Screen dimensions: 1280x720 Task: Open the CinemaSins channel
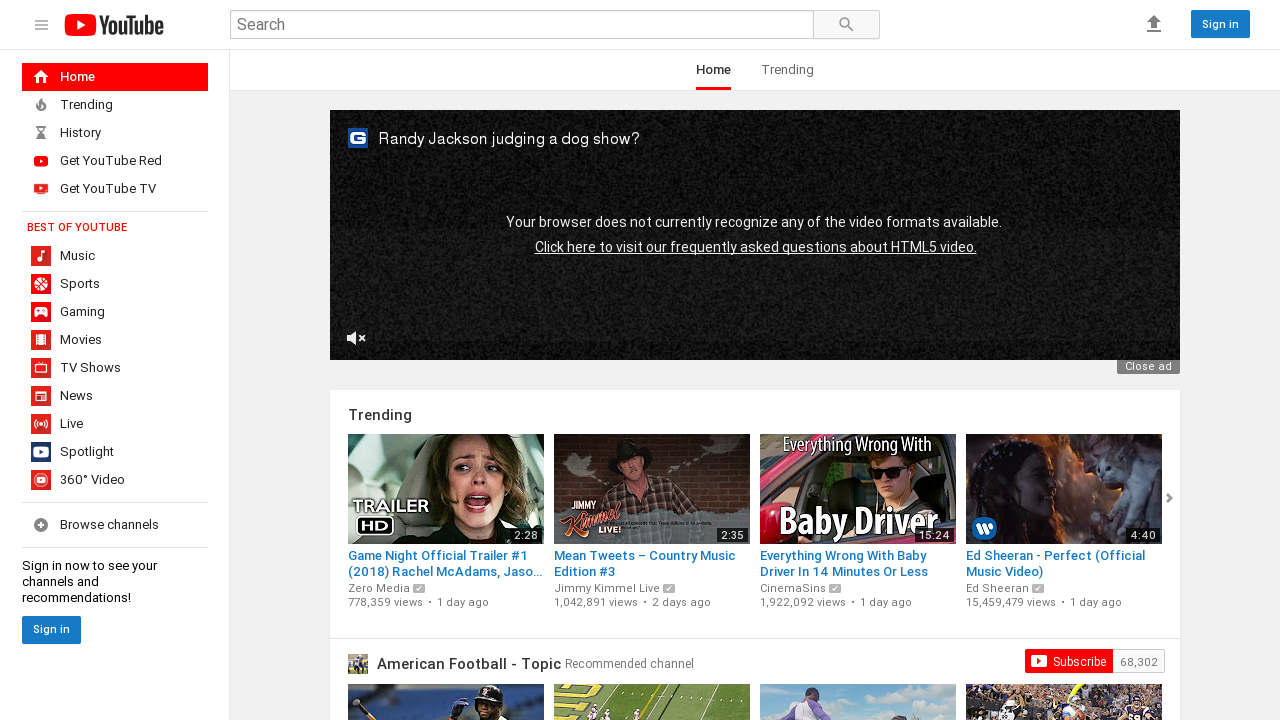[x=793, y=589]
